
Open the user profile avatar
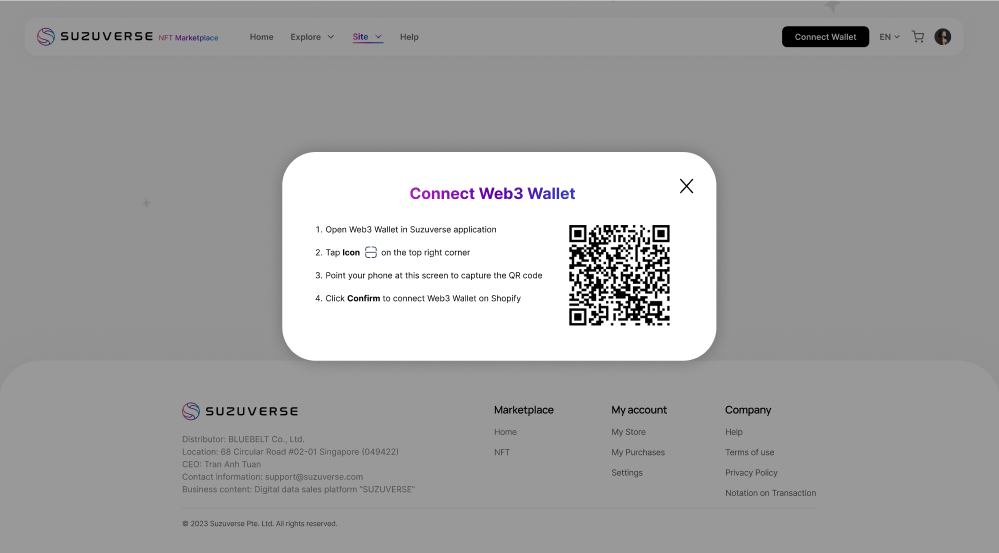pos(942,37)
